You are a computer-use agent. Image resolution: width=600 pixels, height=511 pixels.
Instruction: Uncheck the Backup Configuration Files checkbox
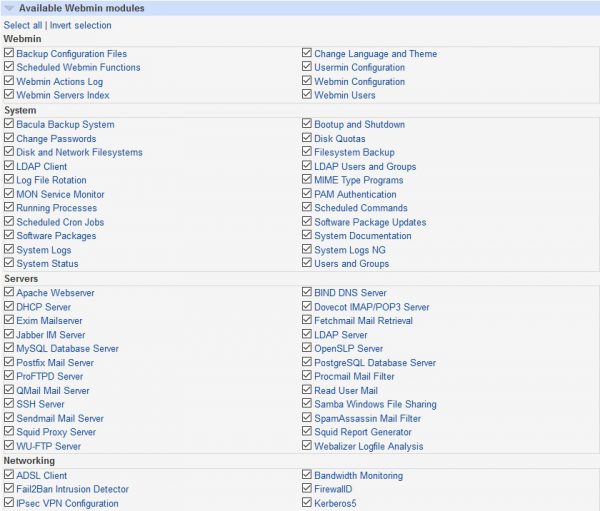click(x=9, y=54)
